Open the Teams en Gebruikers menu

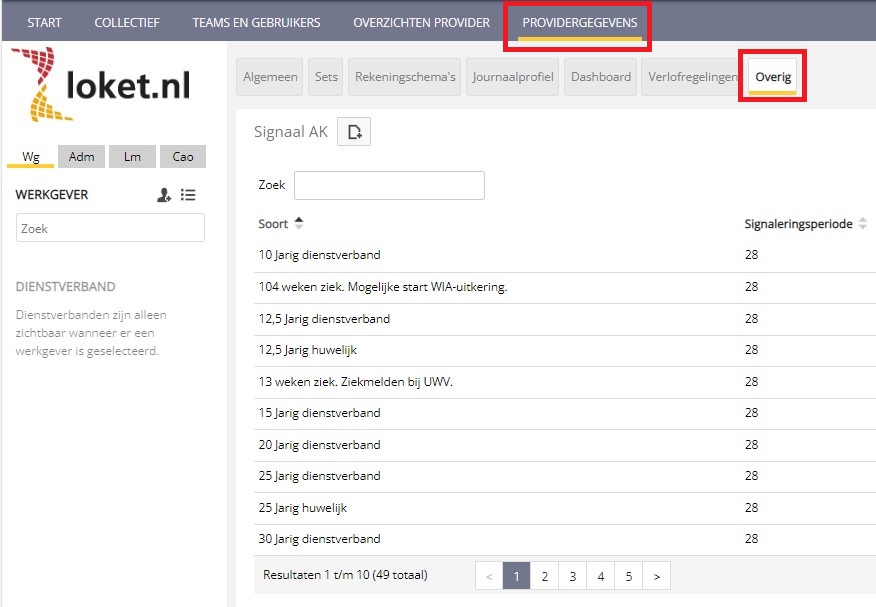pyautogui.click(x=256, y=23)
